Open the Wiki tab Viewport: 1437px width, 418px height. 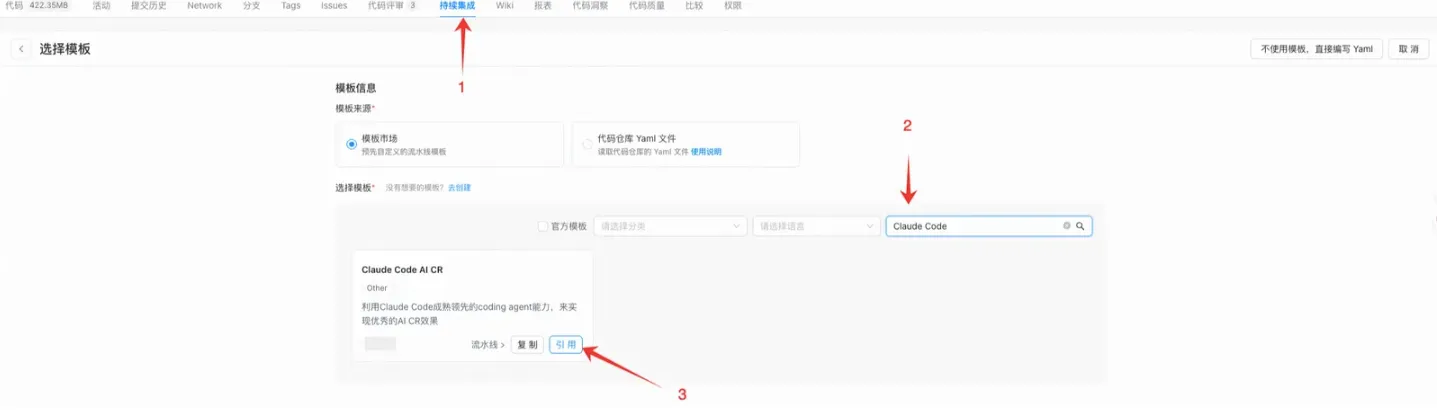pyautogui.click(x=505, y=6)
